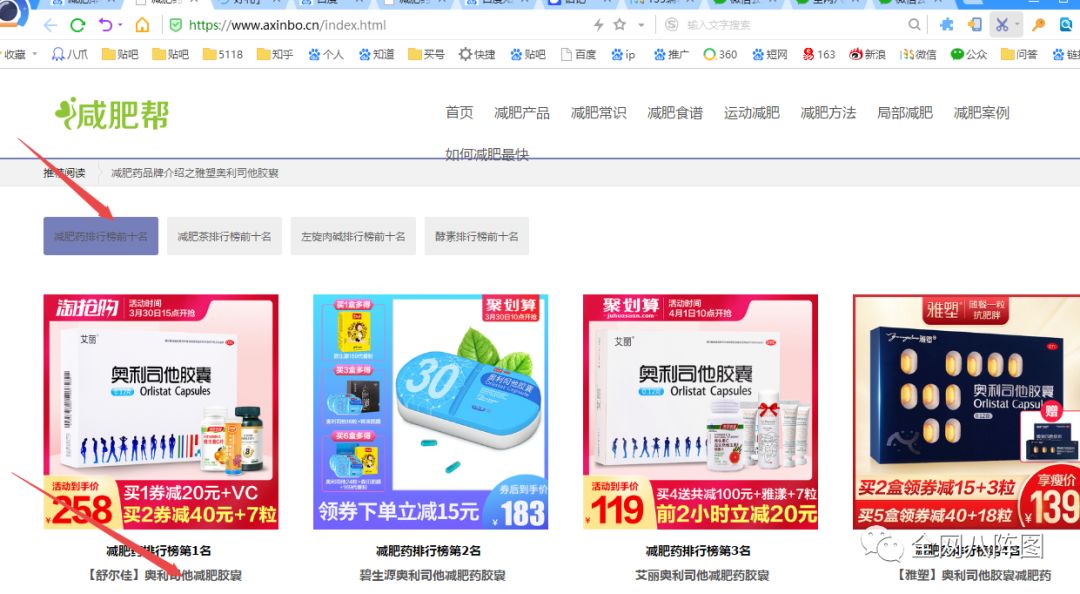Screen dimensions: 1080x594
Task: Open the 问答 bookmark folder
Action: click(1019, 54)
